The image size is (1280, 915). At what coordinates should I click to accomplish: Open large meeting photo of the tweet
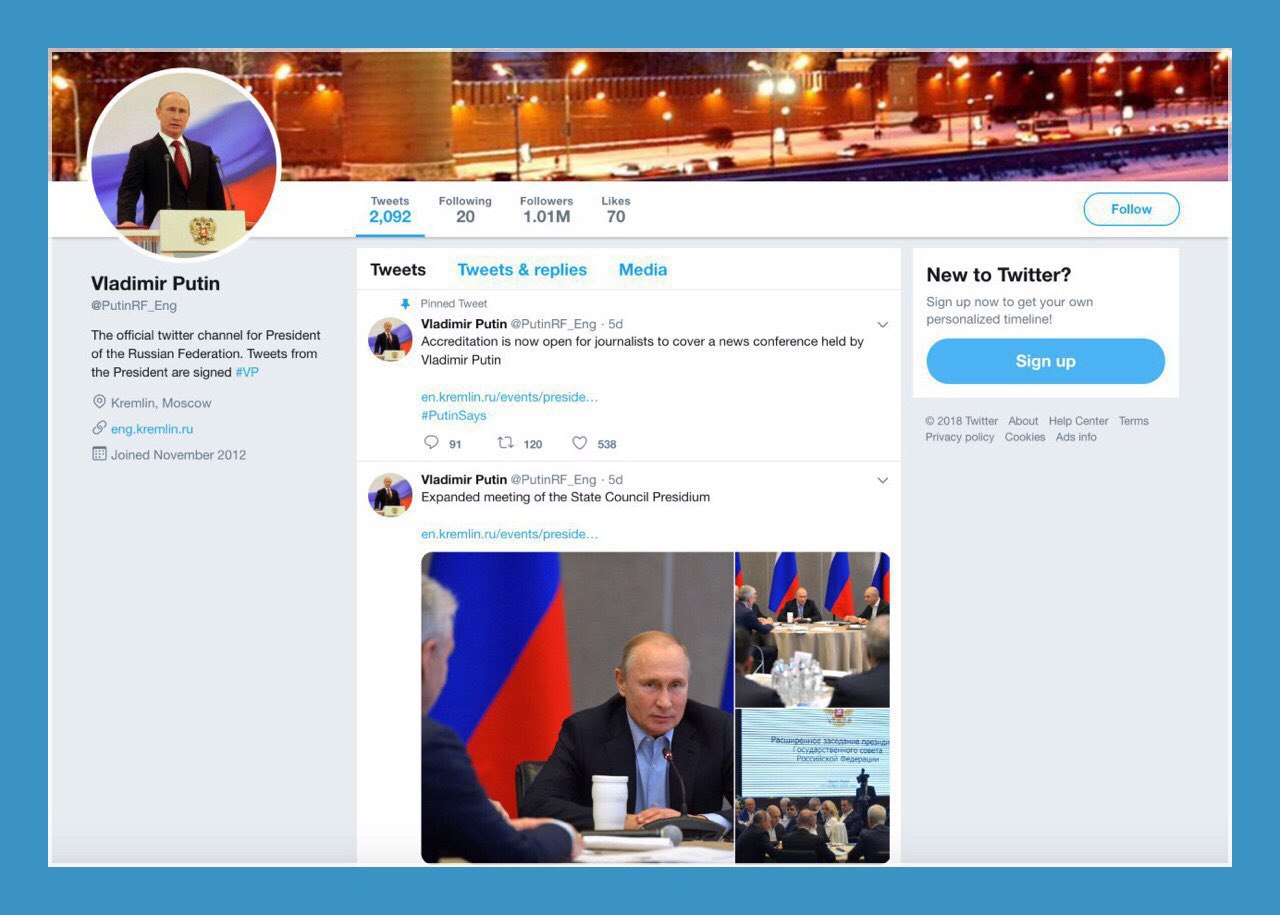tap(577, 707)
